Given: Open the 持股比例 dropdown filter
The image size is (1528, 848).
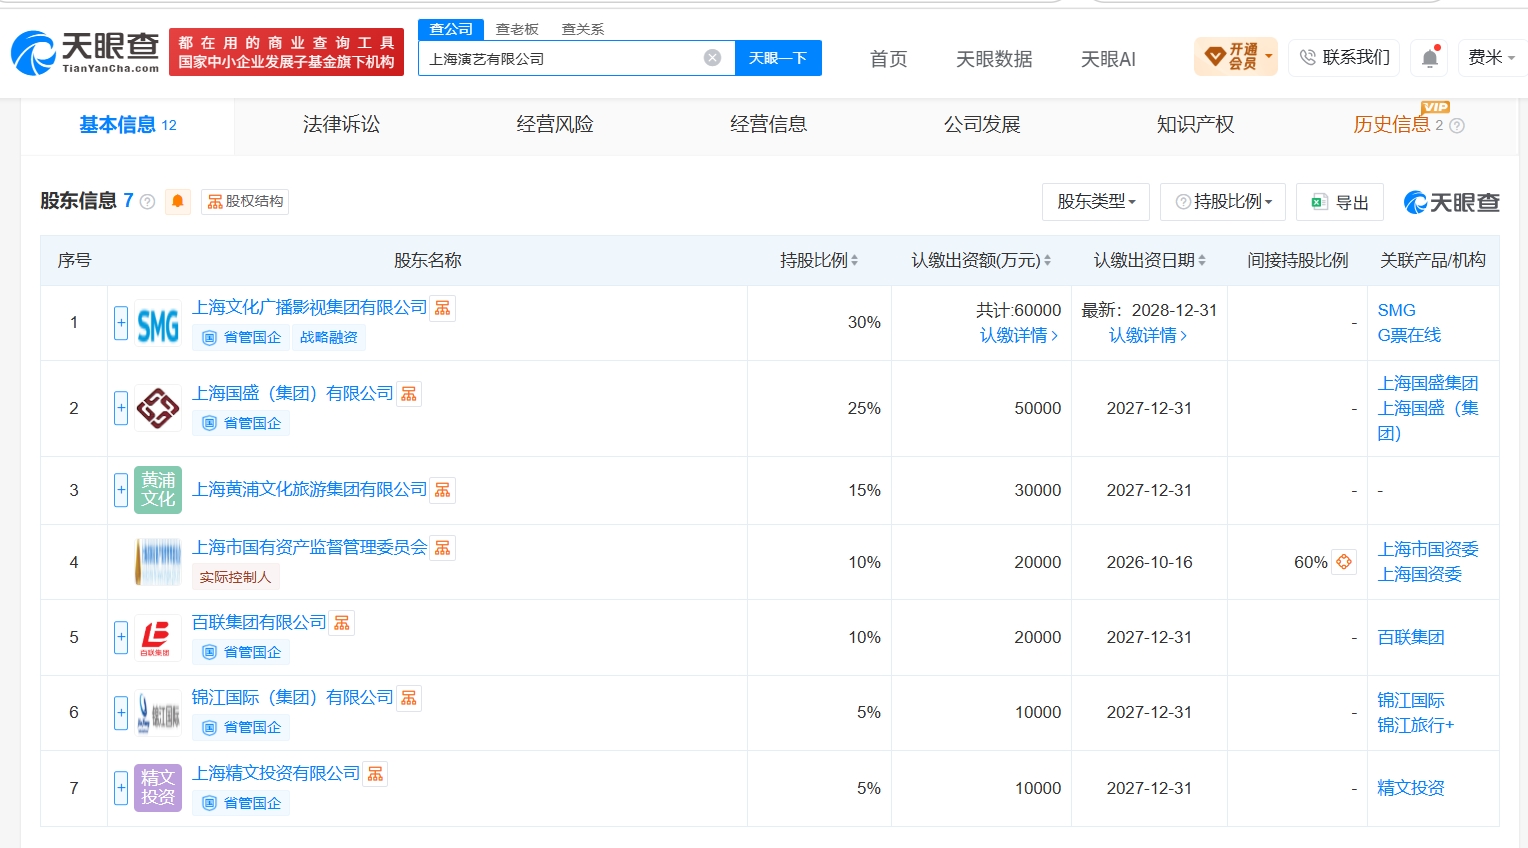Looking at the screenshot, I should (x=1223, y=202).
